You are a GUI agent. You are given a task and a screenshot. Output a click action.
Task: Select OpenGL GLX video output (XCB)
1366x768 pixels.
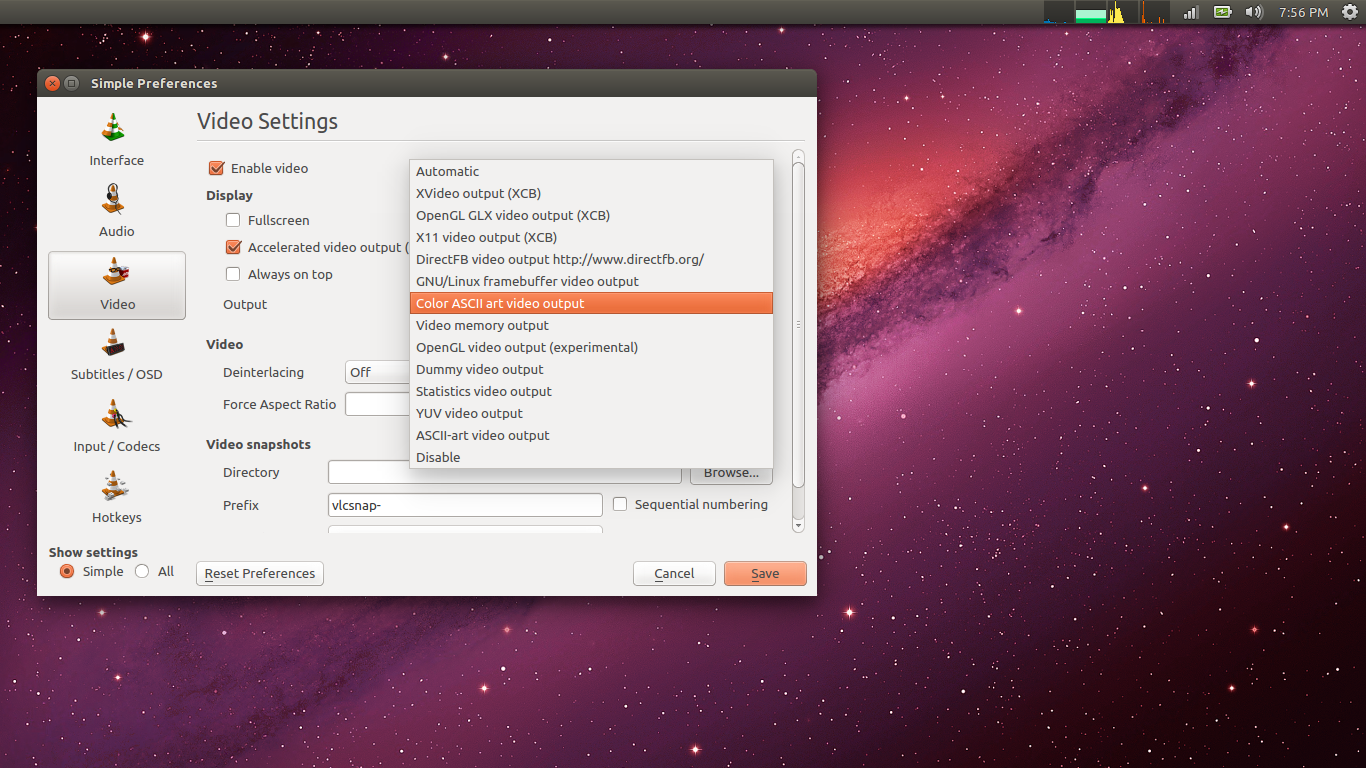[592, 215]
